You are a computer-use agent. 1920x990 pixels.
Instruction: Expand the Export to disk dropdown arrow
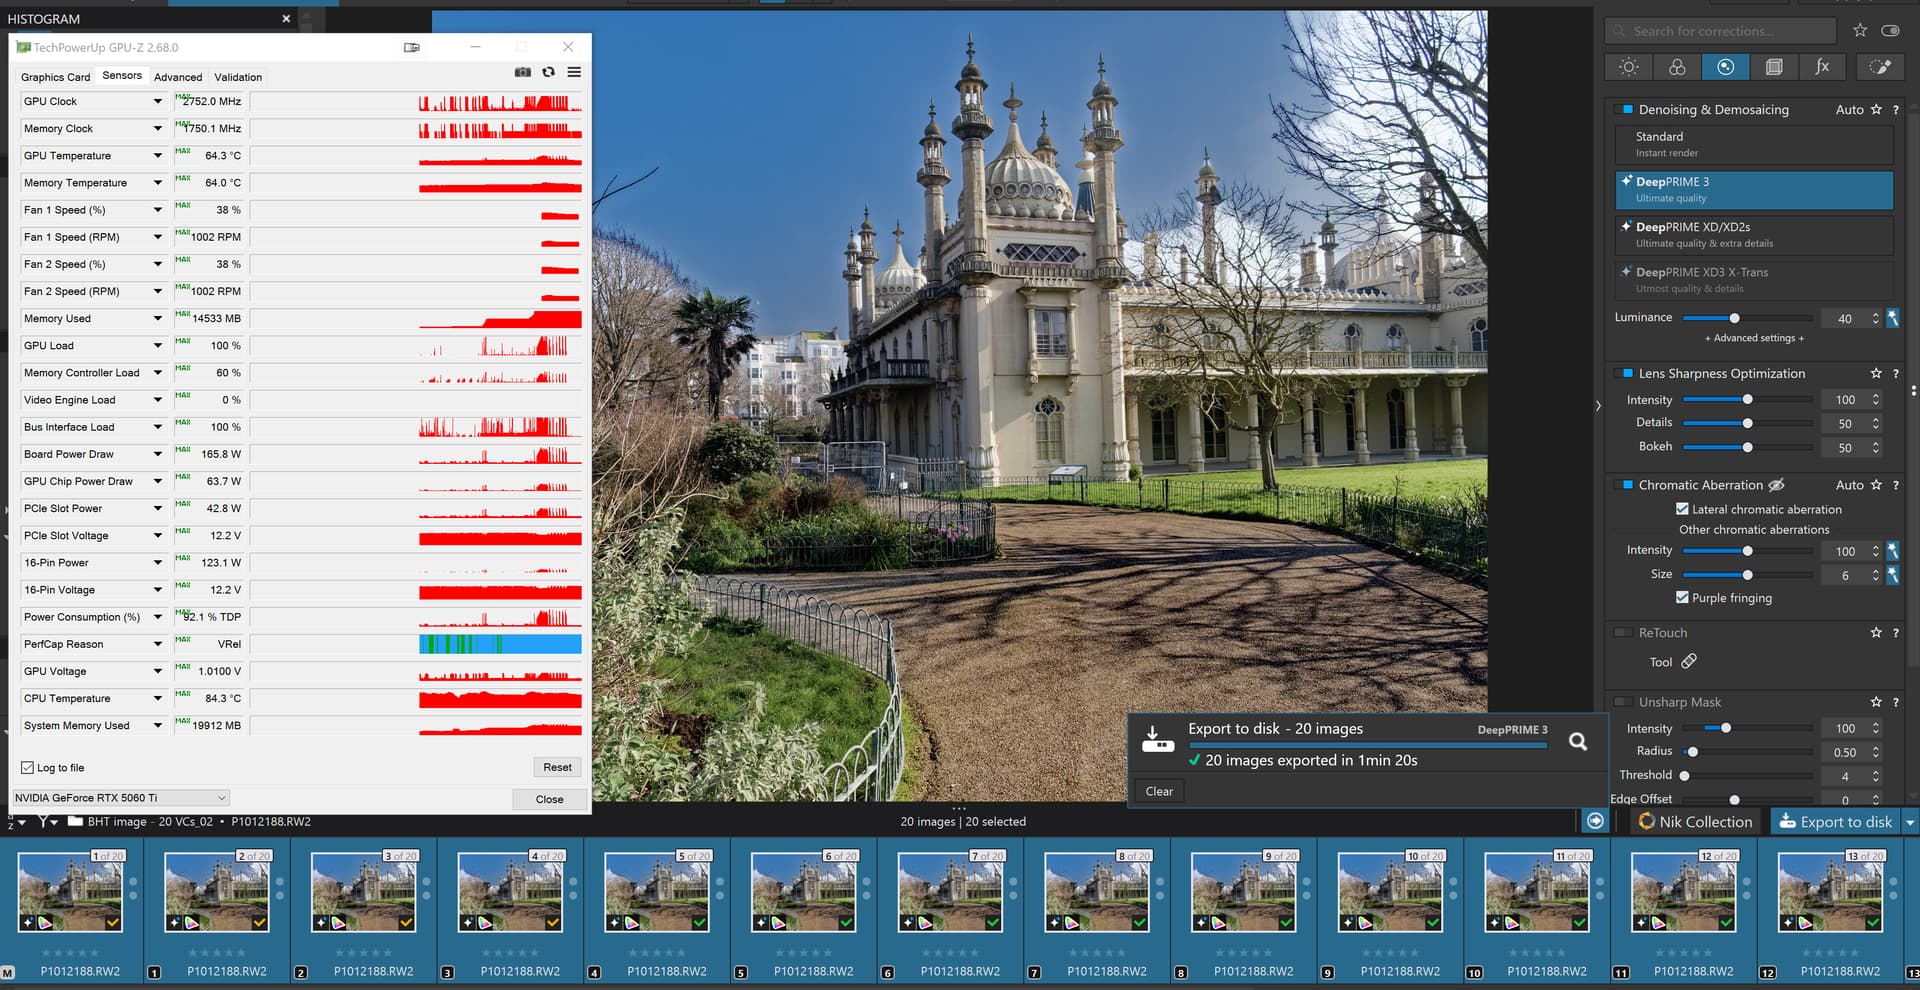click(1909, 822)
